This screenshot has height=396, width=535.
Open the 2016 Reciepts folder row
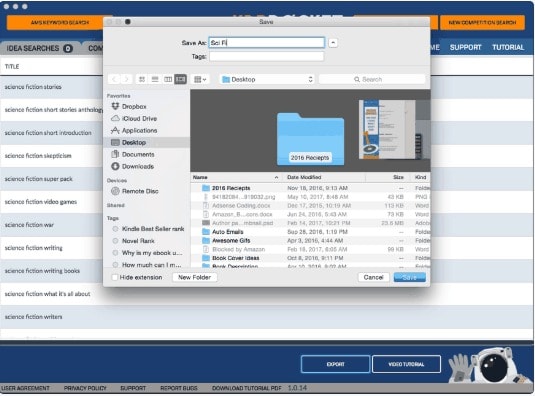310,188
